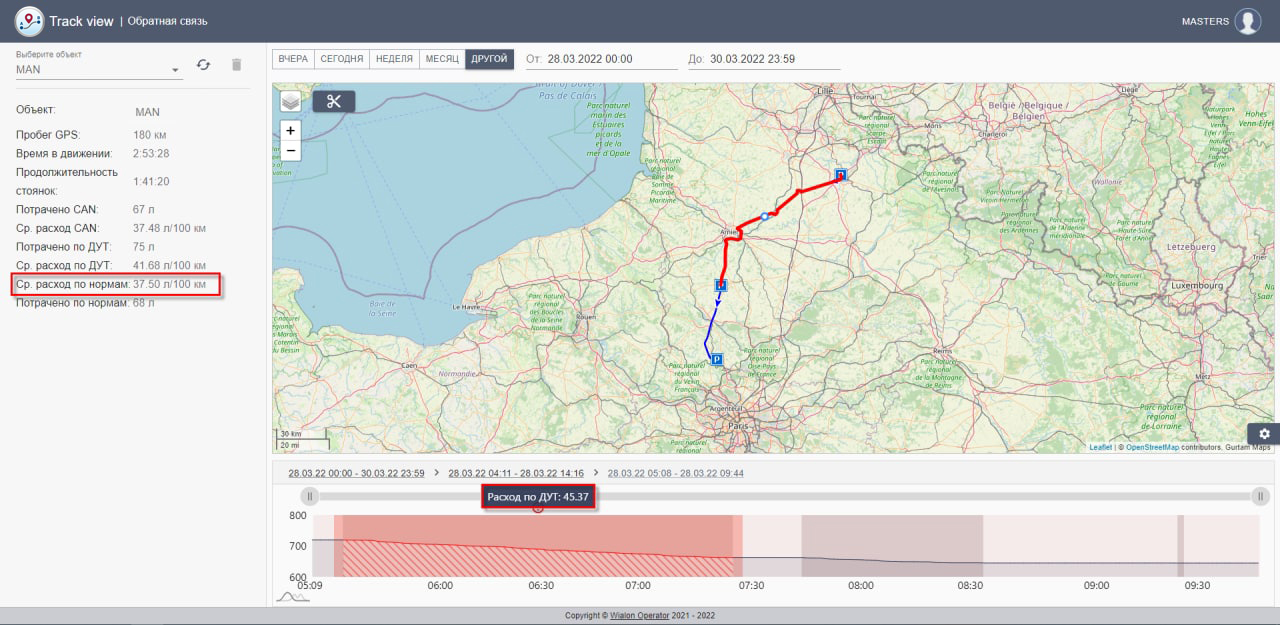
Task: Open the map layers selector
Action: 290,101
